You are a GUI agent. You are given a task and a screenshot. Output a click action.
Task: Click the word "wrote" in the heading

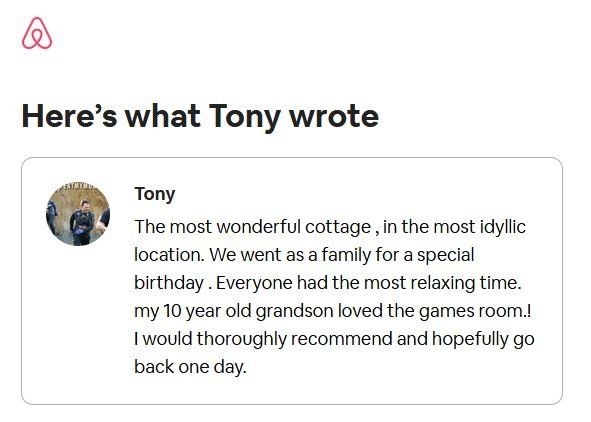click(334, 117)
